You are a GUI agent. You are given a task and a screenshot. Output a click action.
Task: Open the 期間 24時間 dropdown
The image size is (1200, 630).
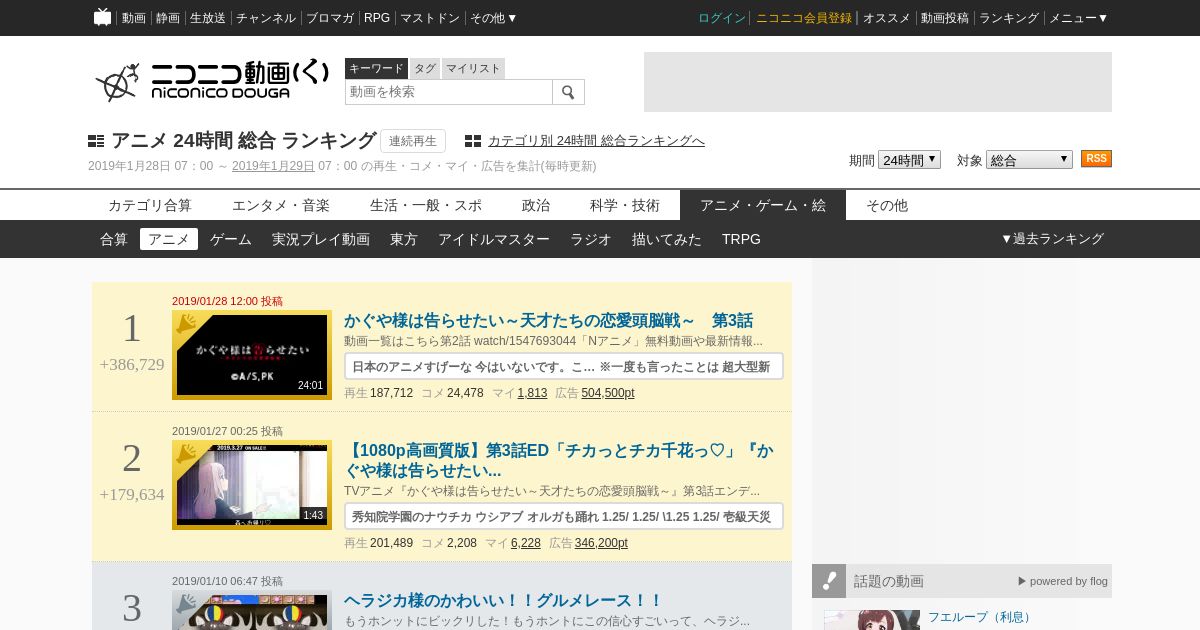coord(909,160)
